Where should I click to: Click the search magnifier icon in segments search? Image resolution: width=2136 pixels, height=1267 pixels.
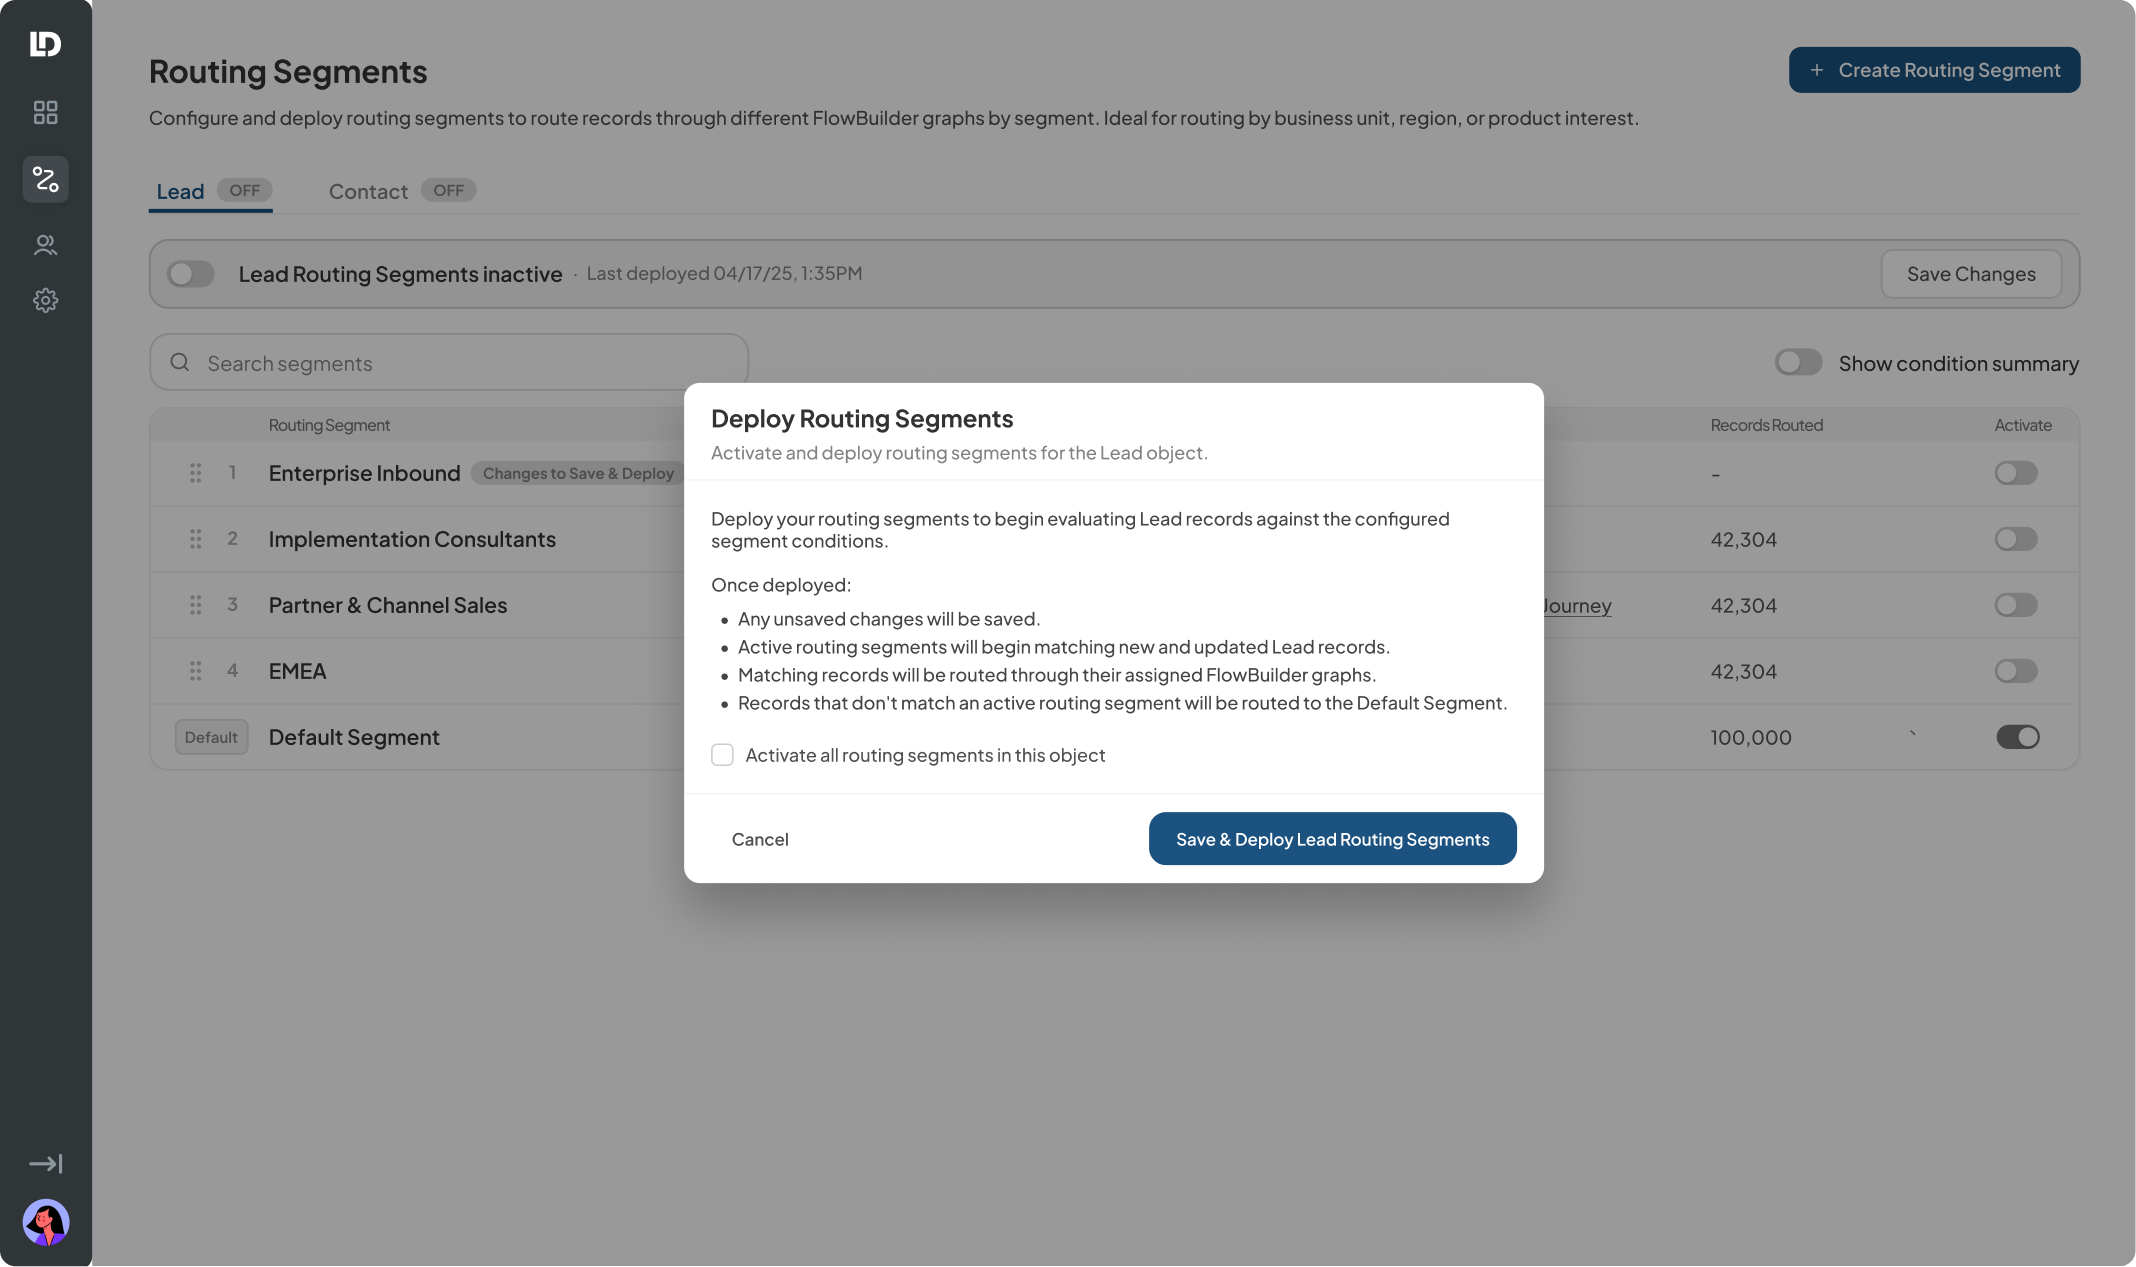pyautogui.click(x=180, y=362)
